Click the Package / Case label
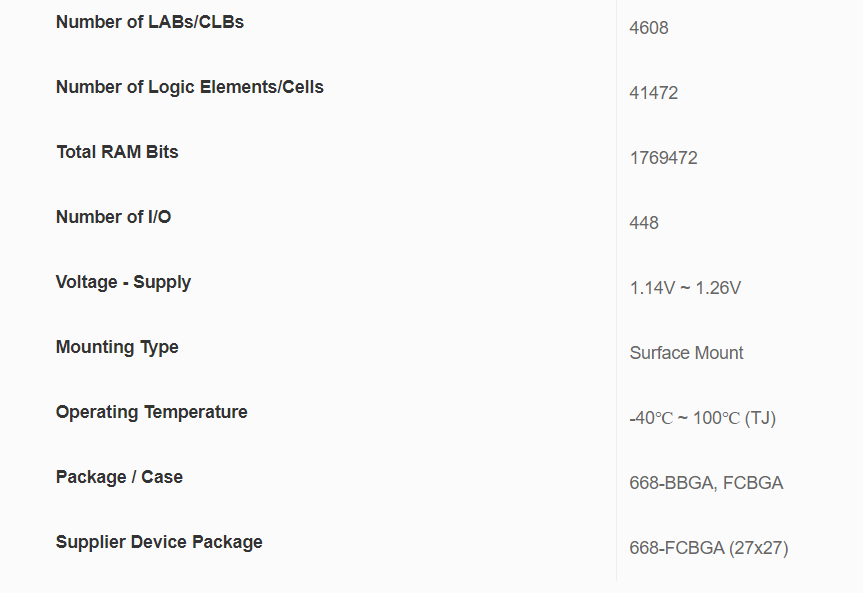The height and width of the screenshot is (593, 863). click(x=119, y=477)
